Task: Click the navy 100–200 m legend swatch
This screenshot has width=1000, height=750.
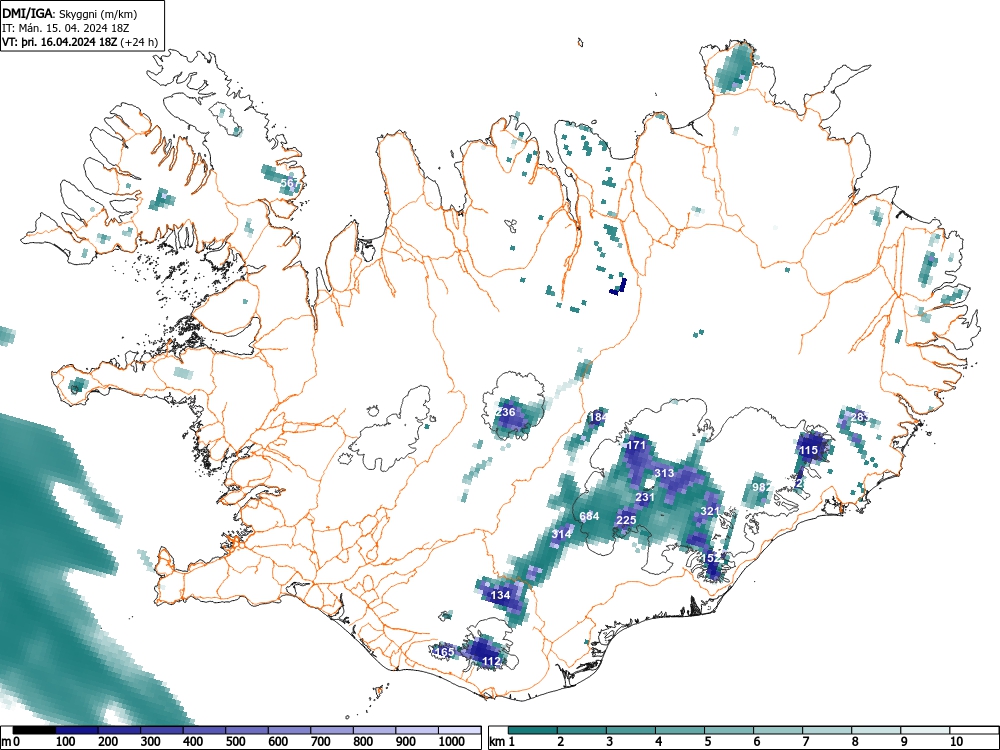Action: 77,730
